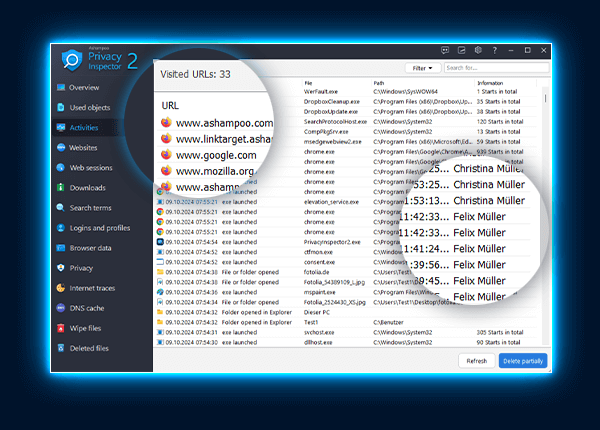Click the Delete partially button
This screenshot has width=600, height=430.
tap(523, 361)
